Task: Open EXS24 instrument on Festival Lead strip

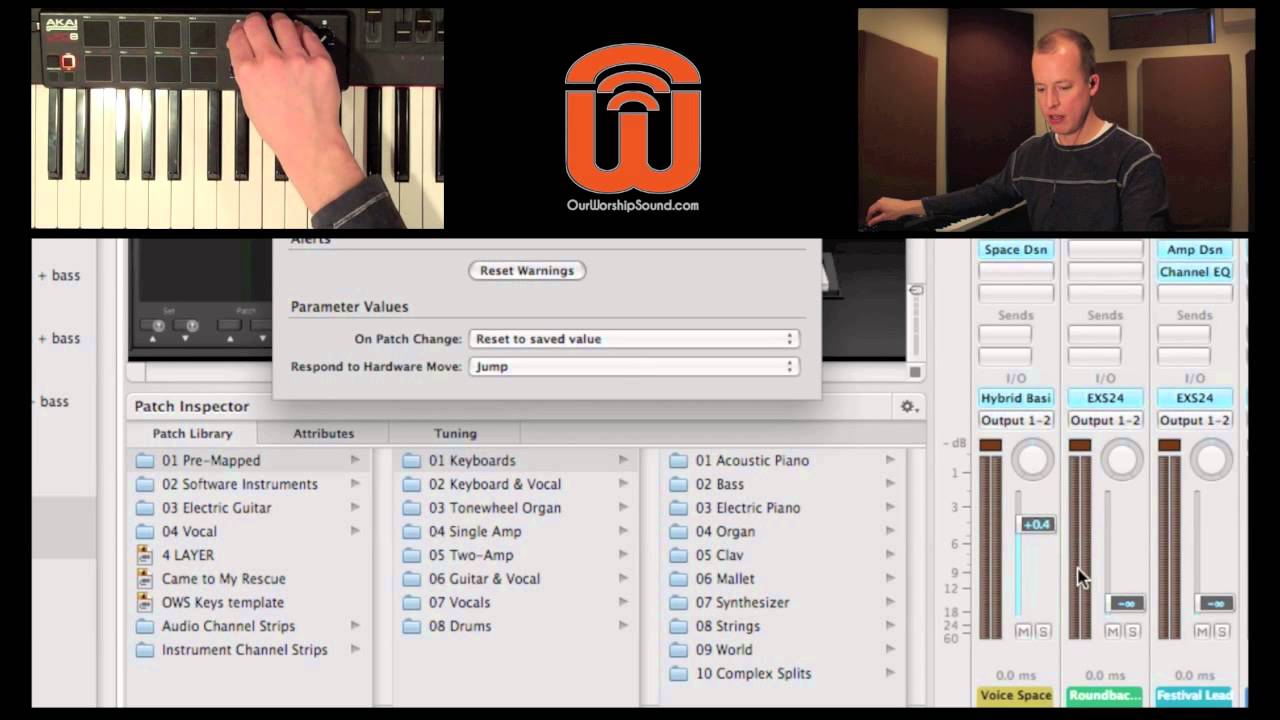Action: [x=1195, y=398]
